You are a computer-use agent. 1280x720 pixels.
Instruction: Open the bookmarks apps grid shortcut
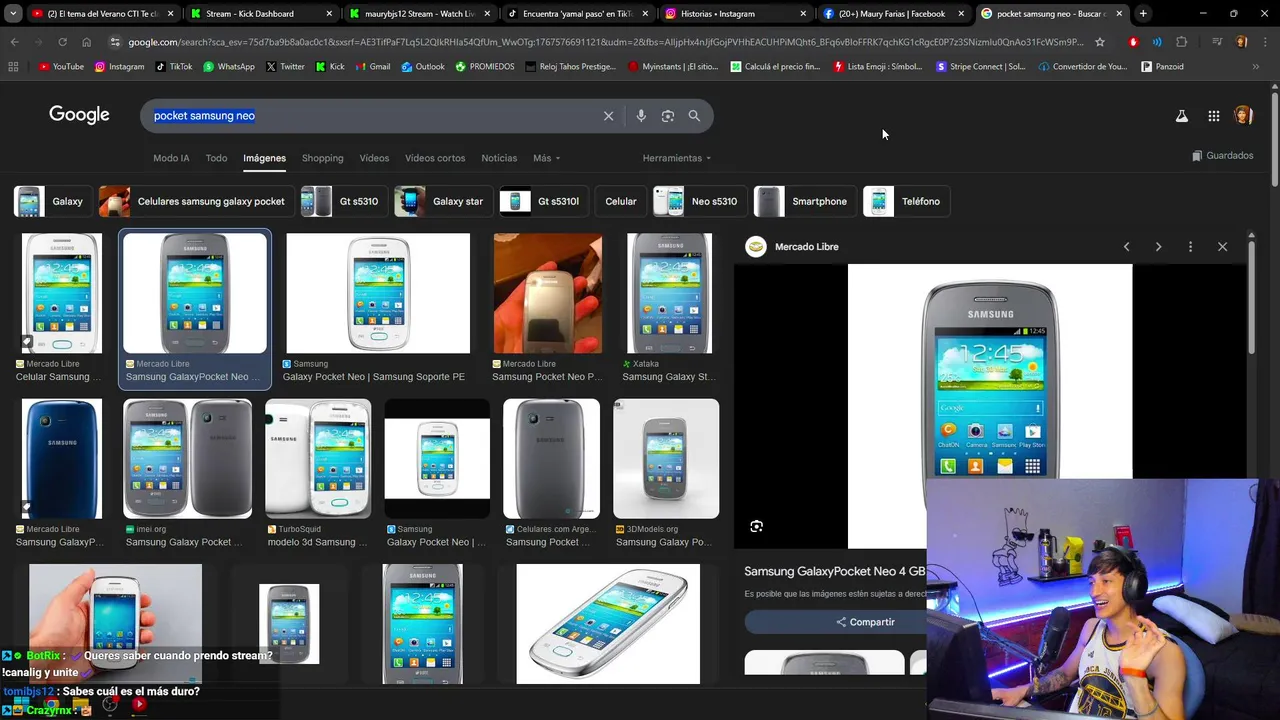pos(13,67)
